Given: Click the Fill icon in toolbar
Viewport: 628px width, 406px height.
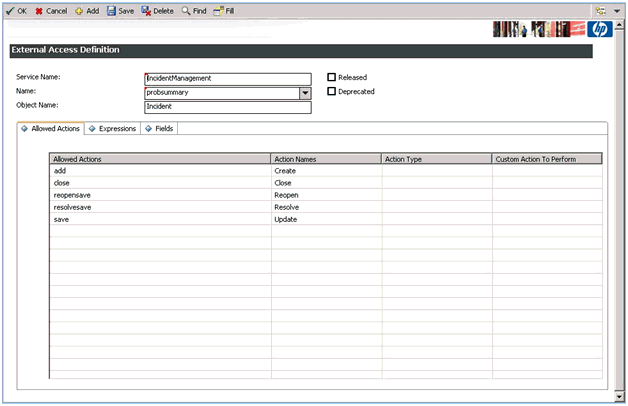Looking at the screenshot, I should click(218, 11).
